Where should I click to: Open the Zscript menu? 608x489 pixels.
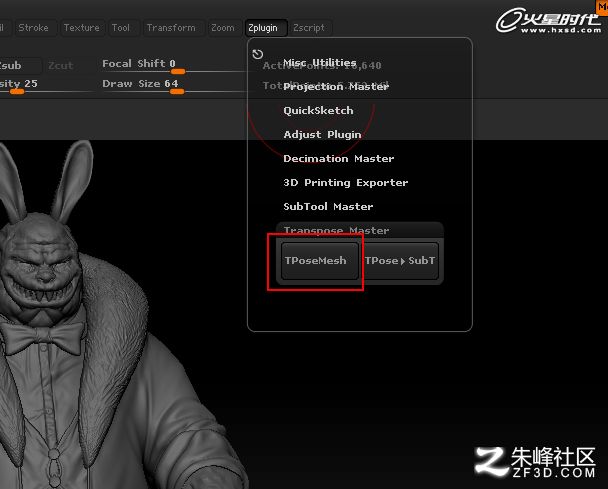(x=309, y=28)
